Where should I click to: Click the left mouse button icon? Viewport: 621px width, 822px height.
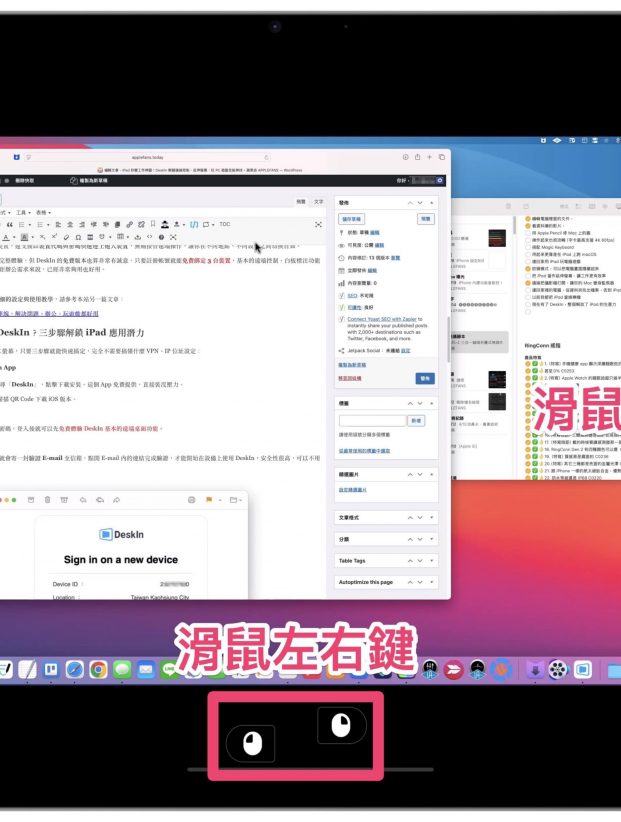tap(250, 742)
